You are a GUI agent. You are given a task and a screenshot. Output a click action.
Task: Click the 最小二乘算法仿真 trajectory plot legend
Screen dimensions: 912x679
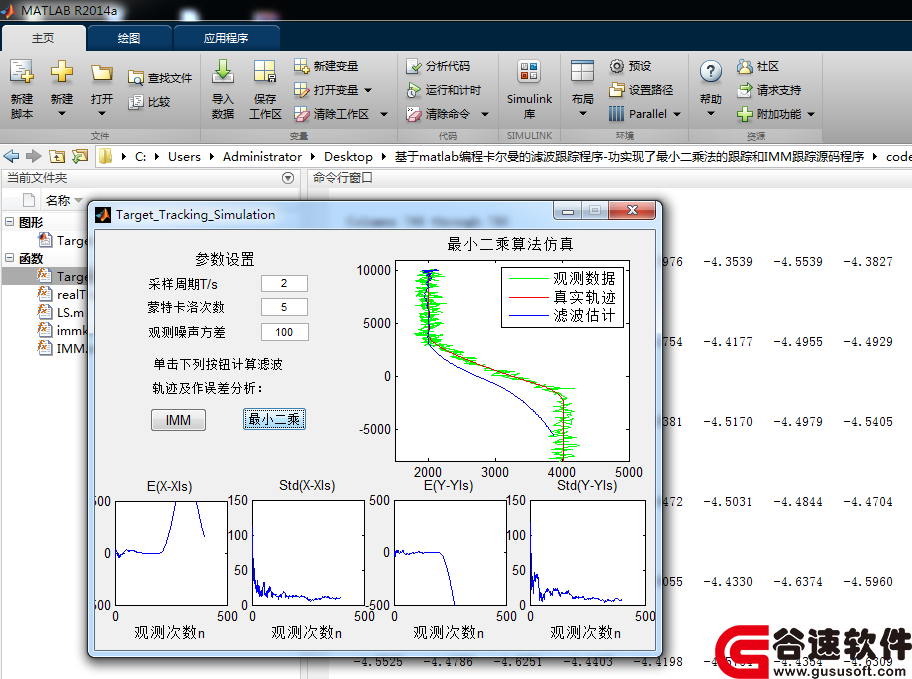point(562,297)
